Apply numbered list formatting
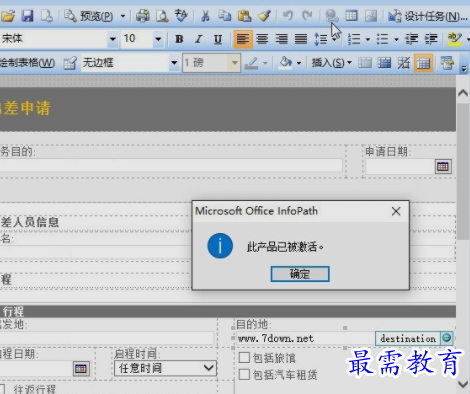 [354, 39]
